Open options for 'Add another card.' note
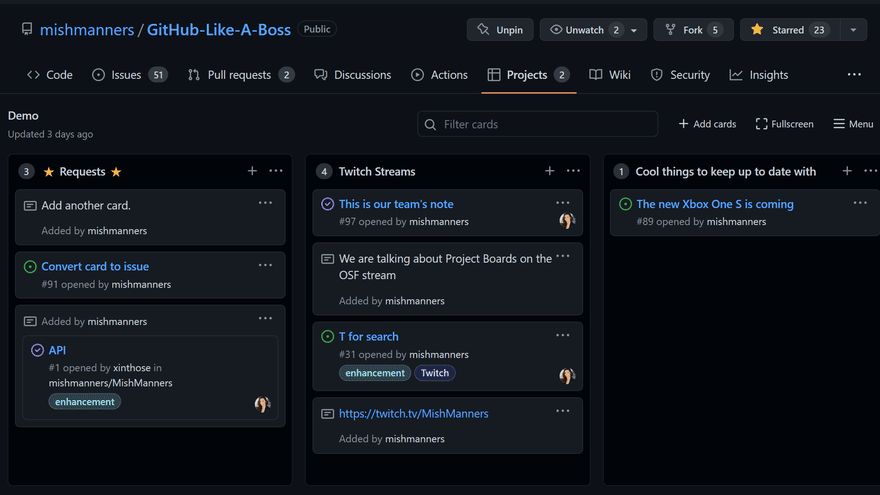This screenshot has width=880, height=495. coord(265,203)
